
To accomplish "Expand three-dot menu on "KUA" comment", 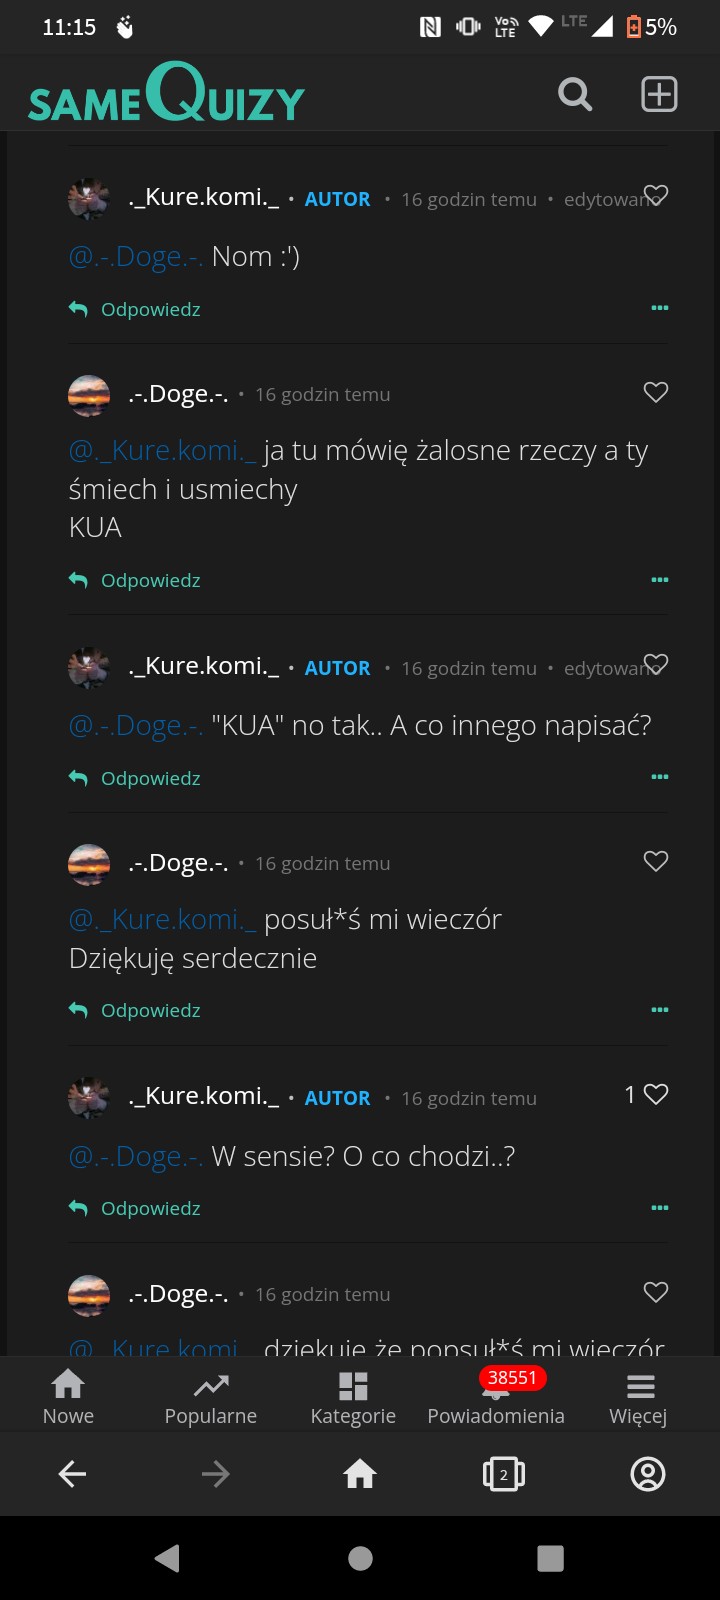I will click(660, 580).
